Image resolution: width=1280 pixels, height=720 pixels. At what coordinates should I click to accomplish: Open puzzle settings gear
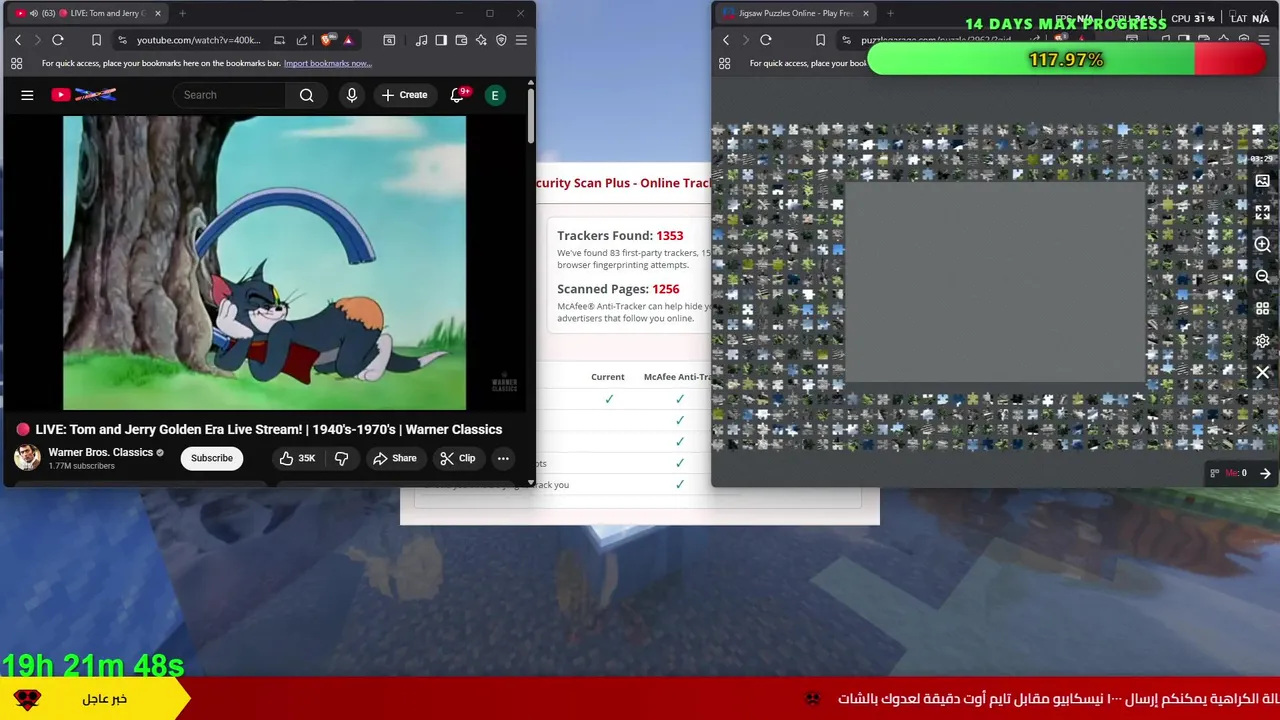(1262, 341)
